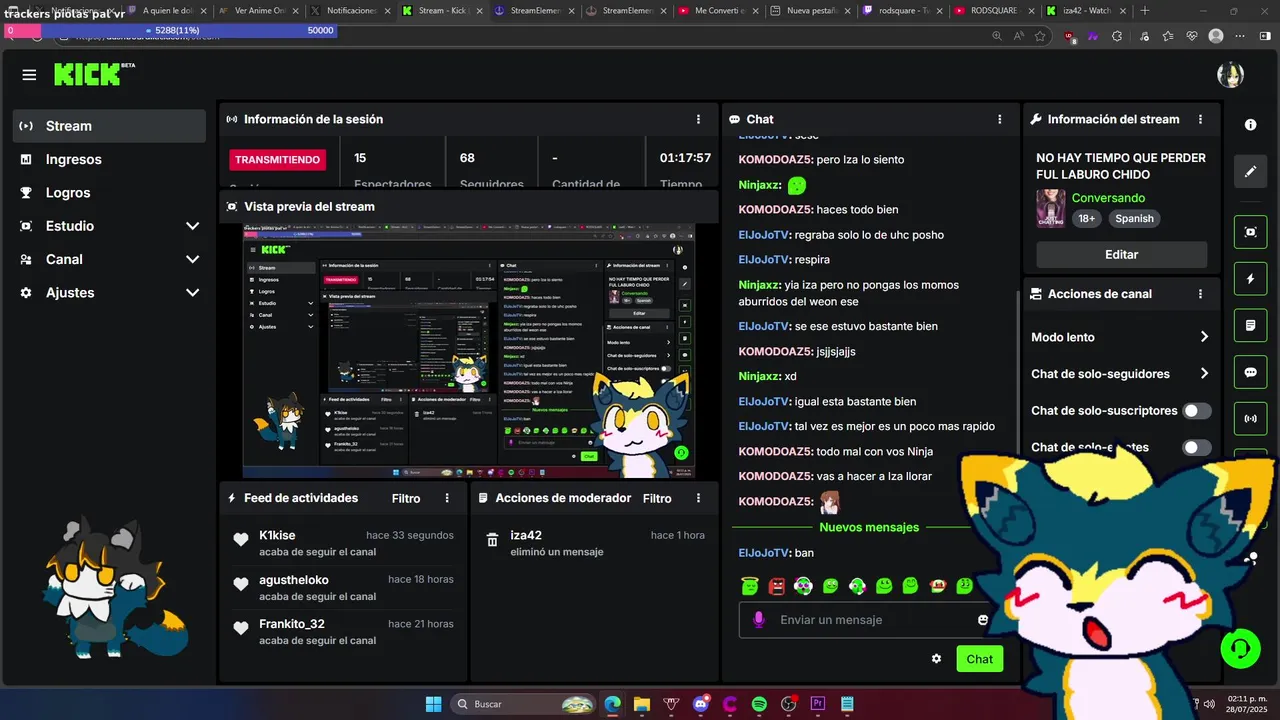Click the chat bubble icon in right sidebar

coord(1250,372)
